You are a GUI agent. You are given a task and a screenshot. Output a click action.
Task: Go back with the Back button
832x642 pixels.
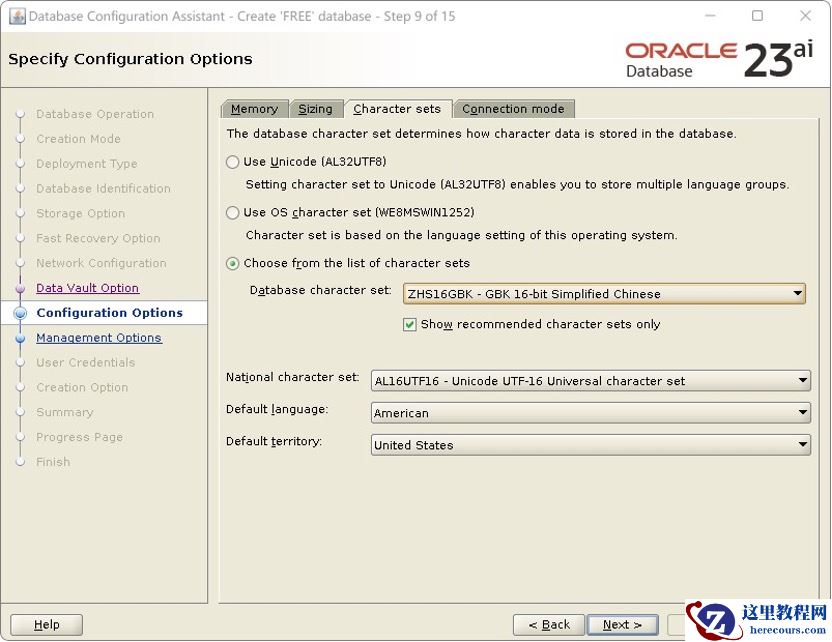tap(549, 624)
